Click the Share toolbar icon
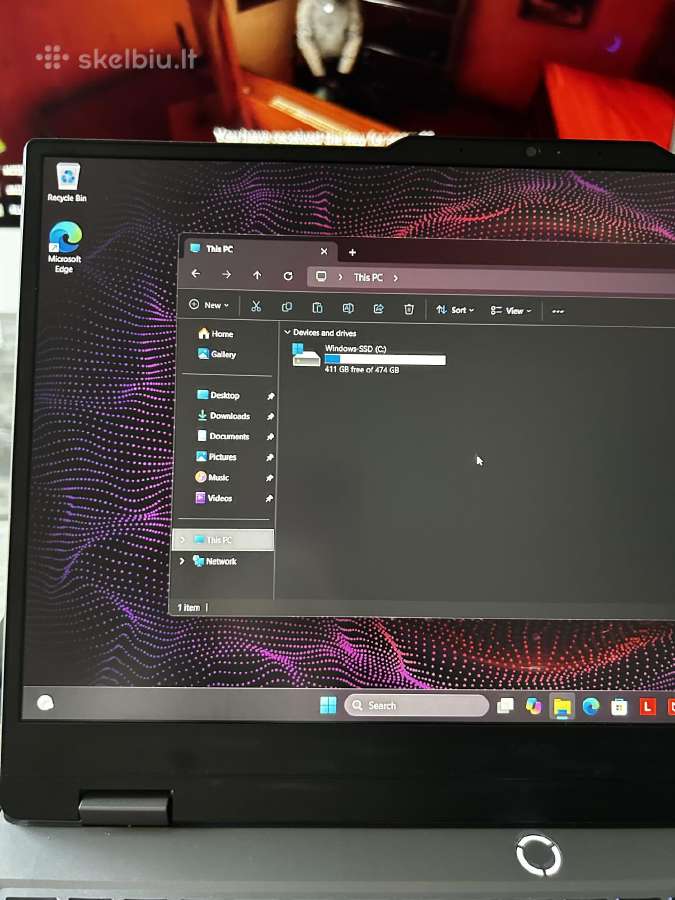Screen dimensions: 675x900 tap(378, 309)
